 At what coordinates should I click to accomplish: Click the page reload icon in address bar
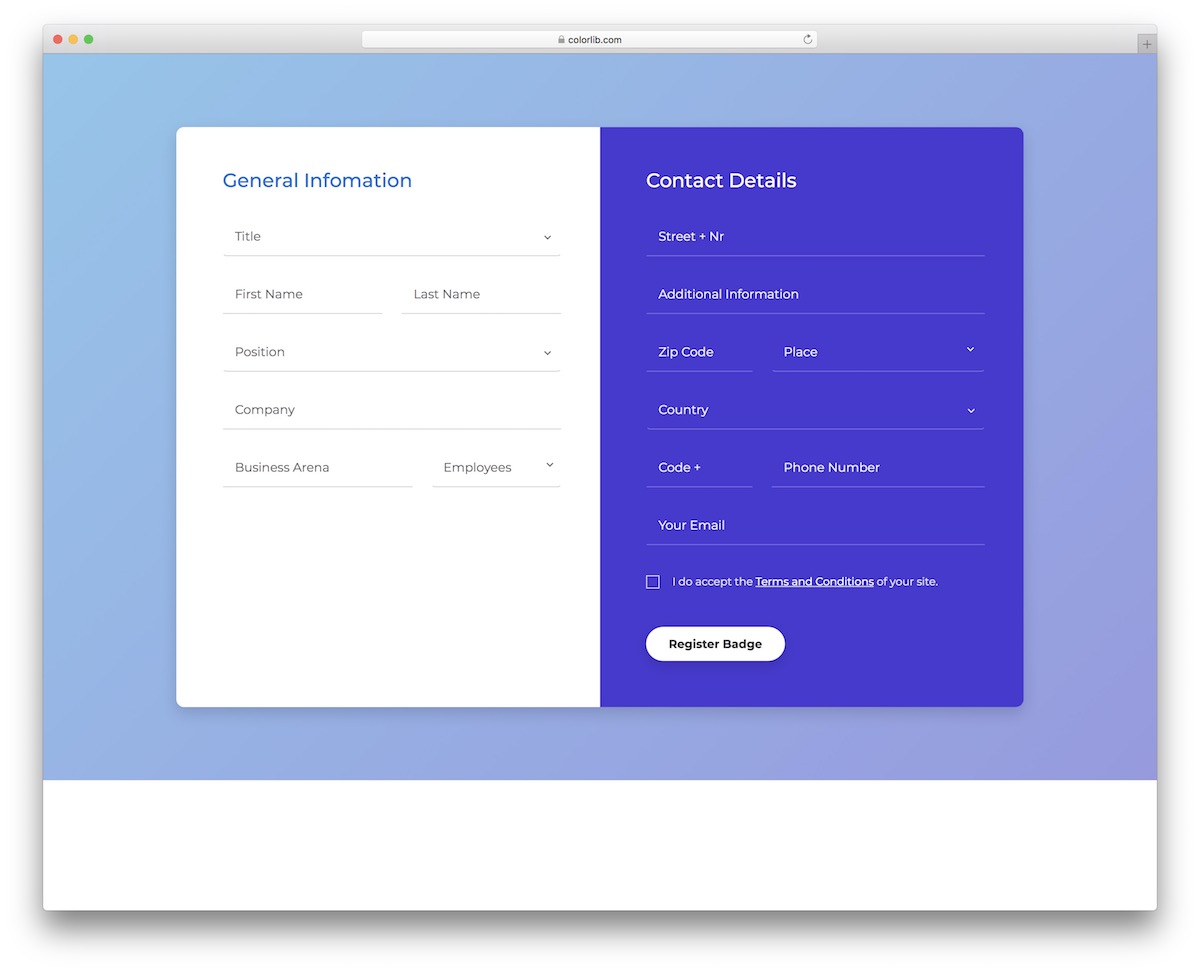tap(807, 39)
